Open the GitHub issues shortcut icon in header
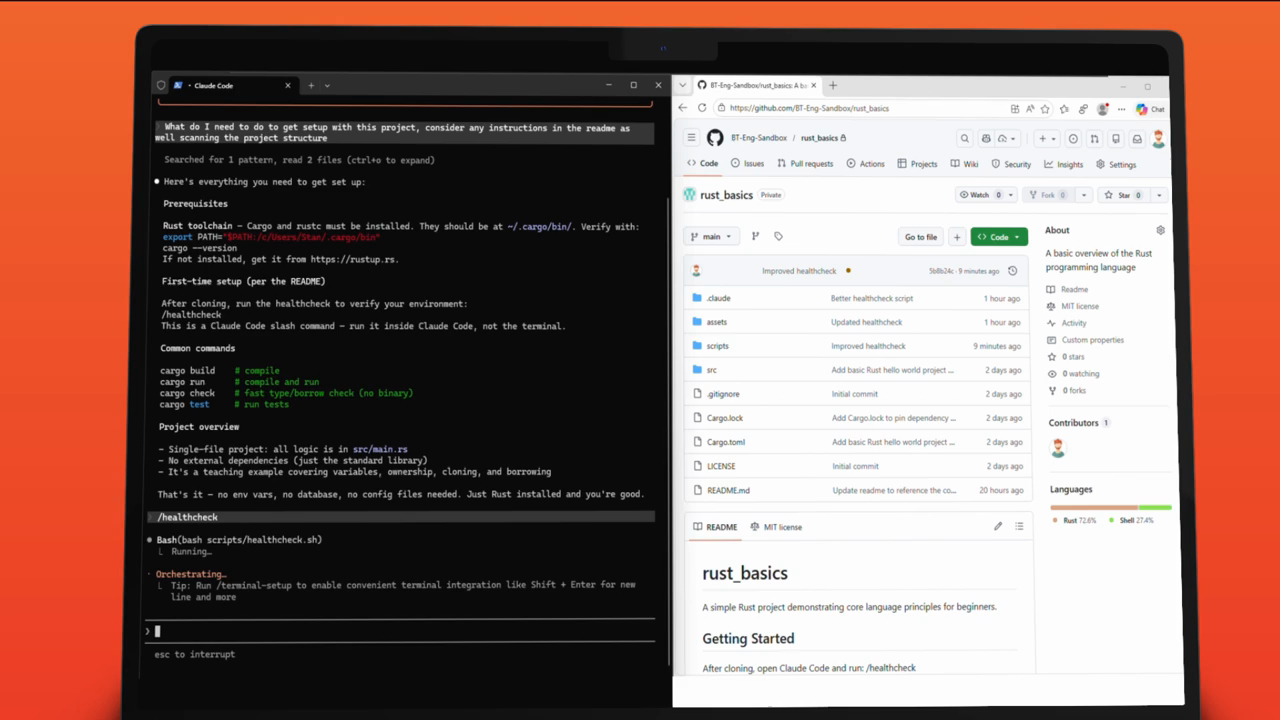1280x720 pixels. point(1073,139)
